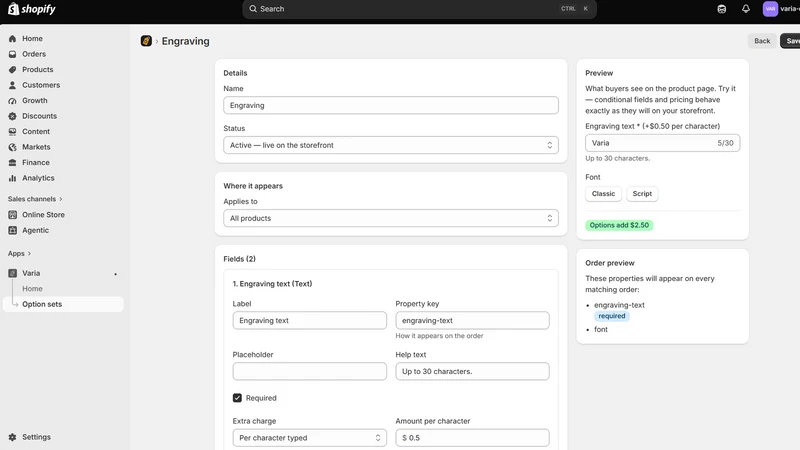The image size is (800, 450).
Task: Click the Label input field
Action: pos(310,320)
